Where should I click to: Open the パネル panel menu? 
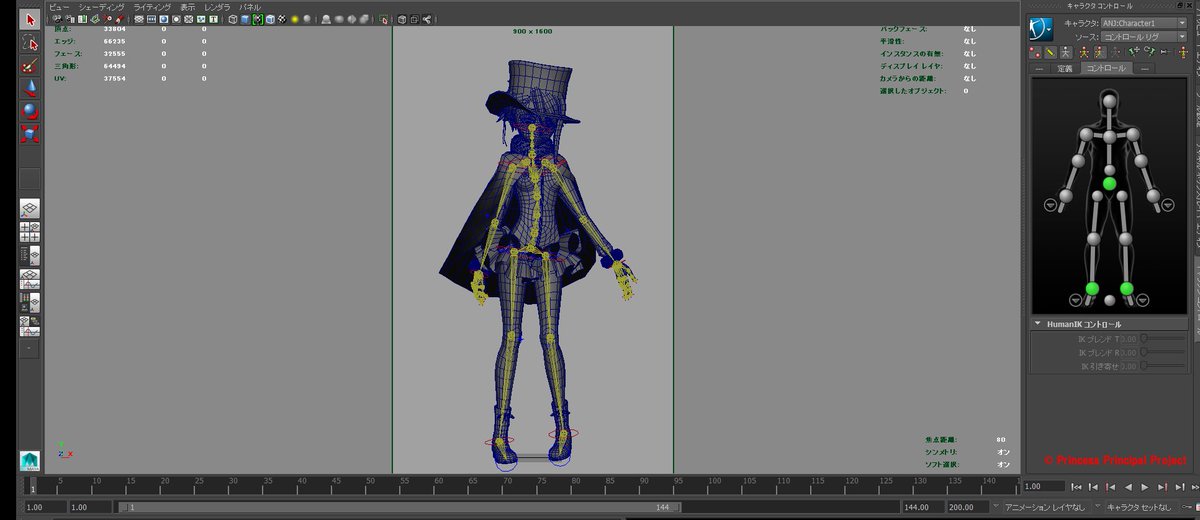coord(248,7)
